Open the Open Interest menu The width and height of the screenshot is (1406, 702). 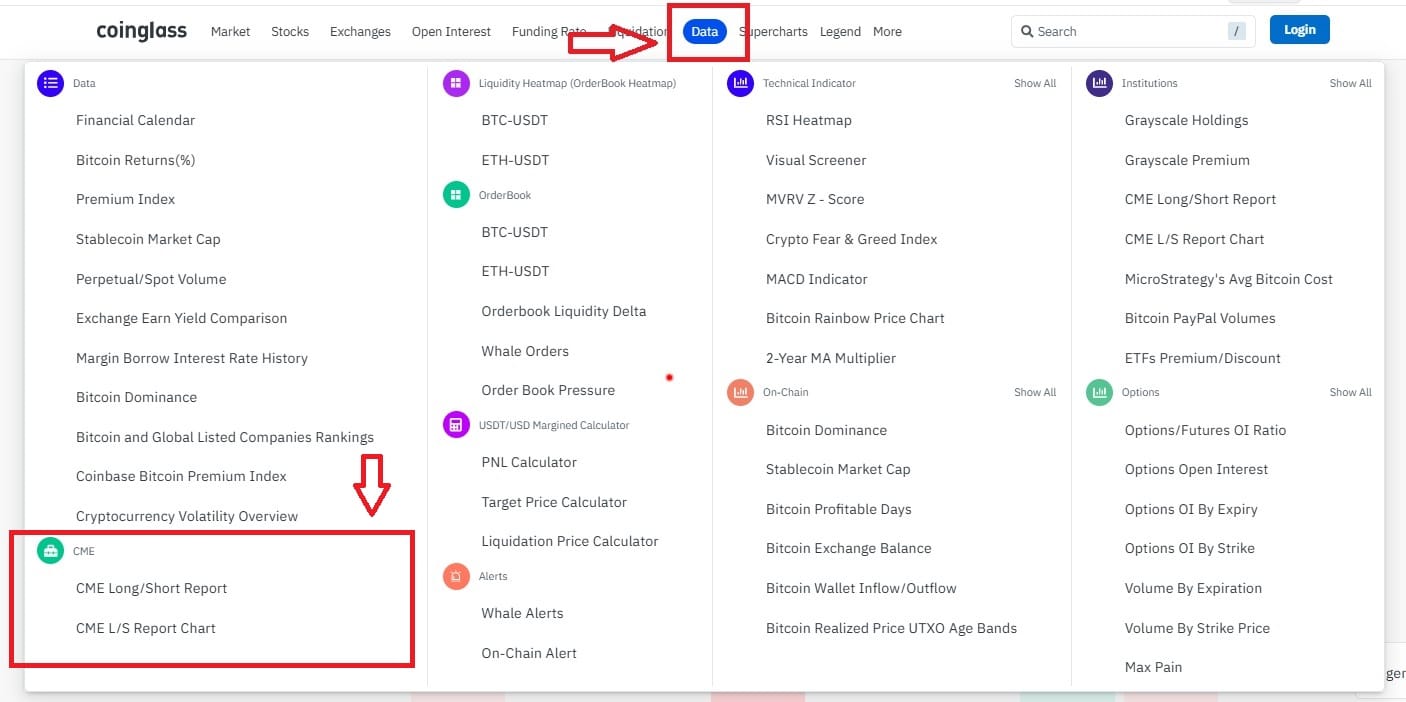coord(451,32)
